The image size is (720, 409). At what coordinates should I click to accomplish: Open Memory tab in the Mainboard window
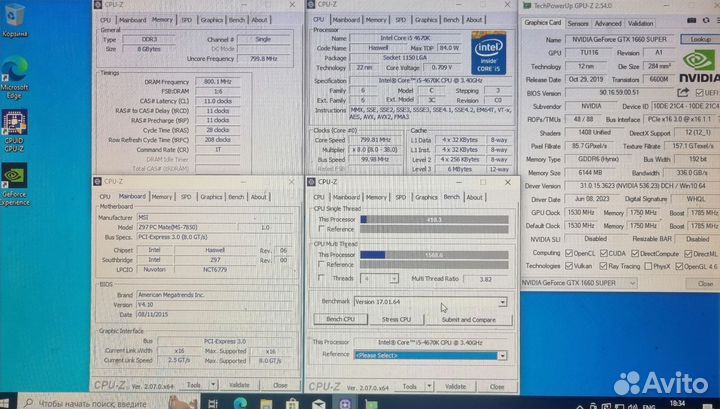click(162, 197)
